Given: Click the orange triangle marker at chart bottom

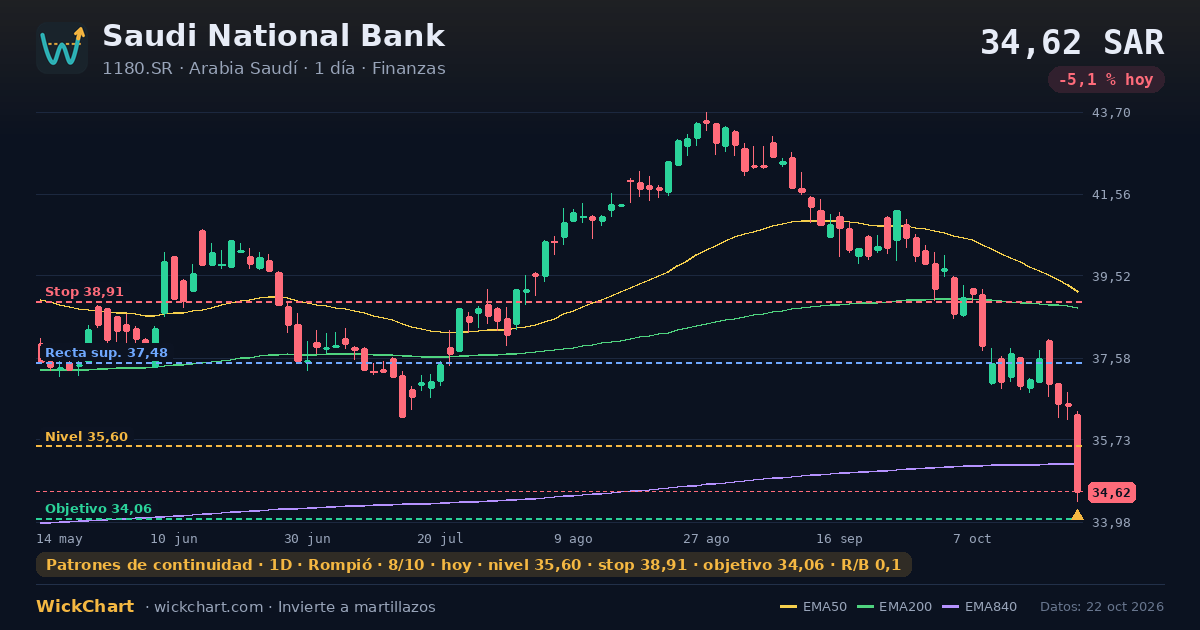Looking at the screenshot, I should coord(1077,515).
